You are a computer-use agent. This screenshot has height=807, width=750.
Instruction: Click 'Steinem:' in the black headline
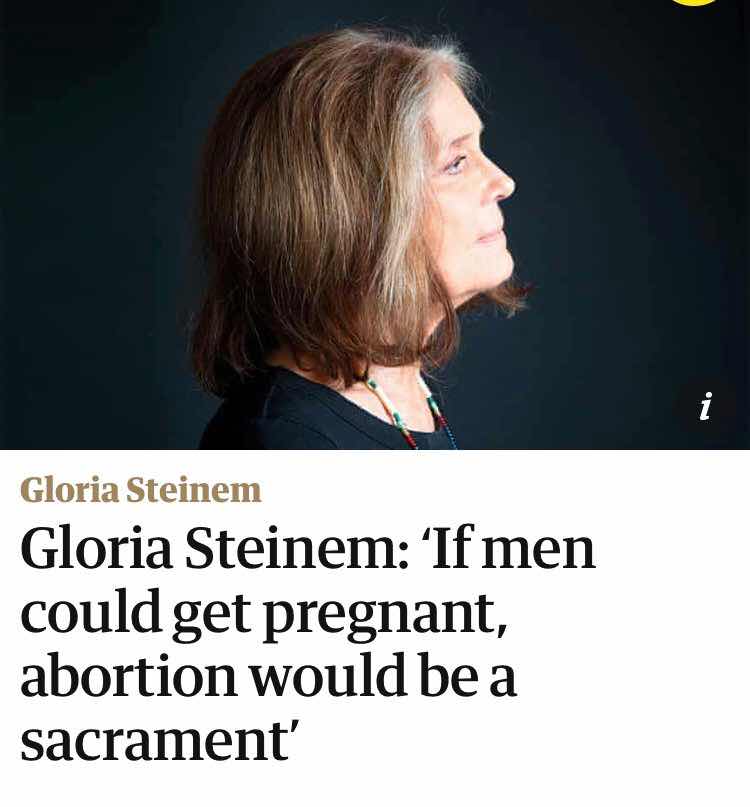(x=297, y=550)
